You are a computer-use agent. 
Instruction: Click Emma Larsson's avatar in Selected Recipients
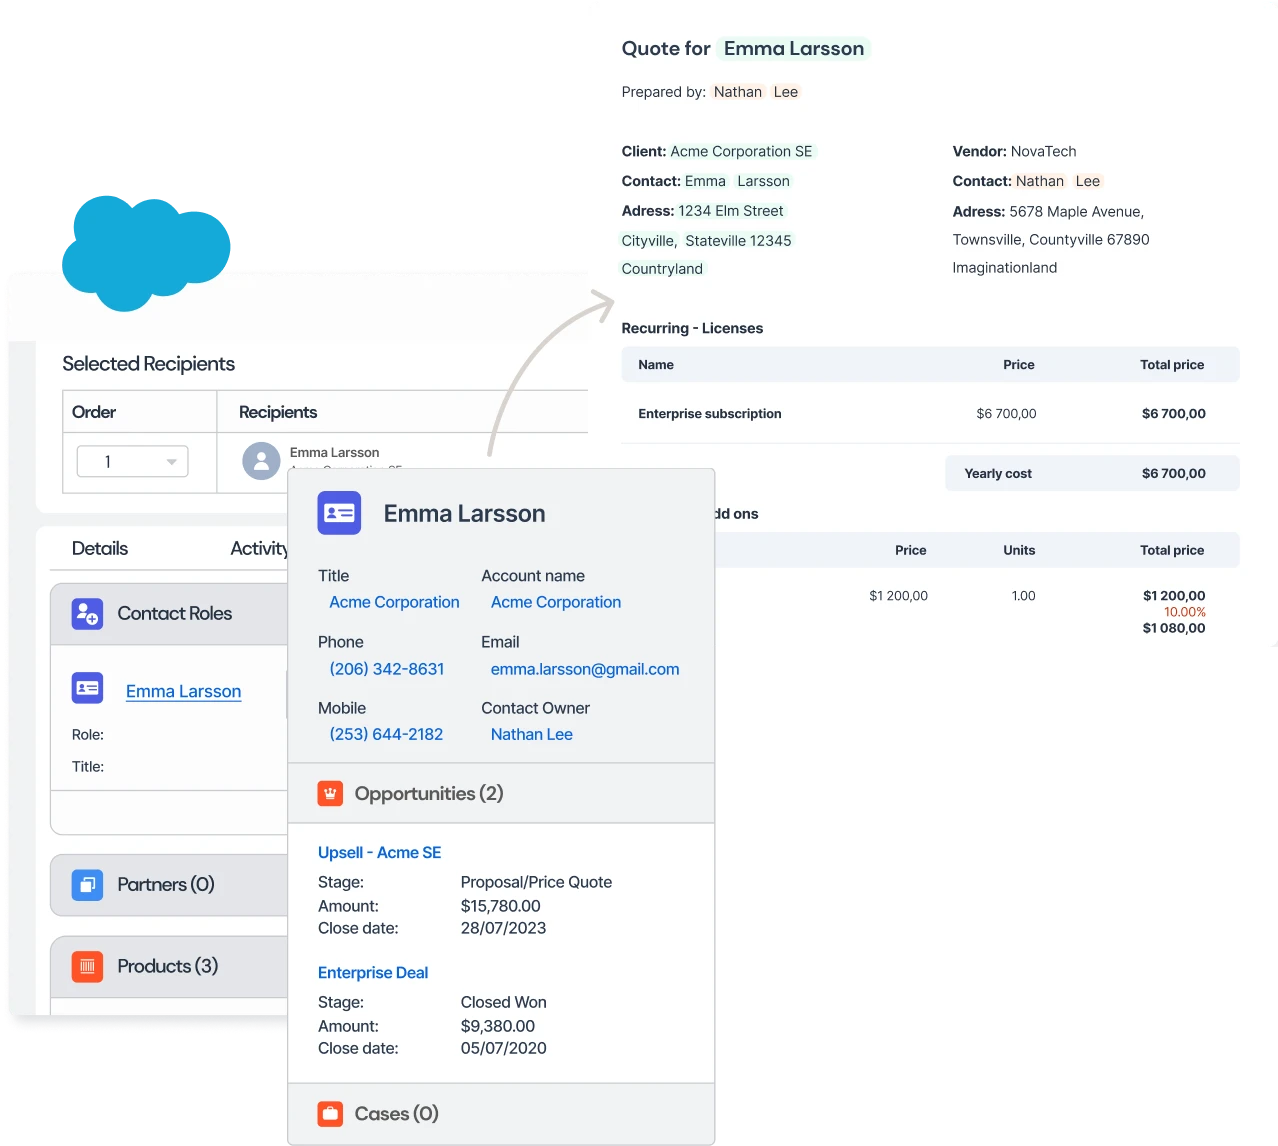click(261, 461)
